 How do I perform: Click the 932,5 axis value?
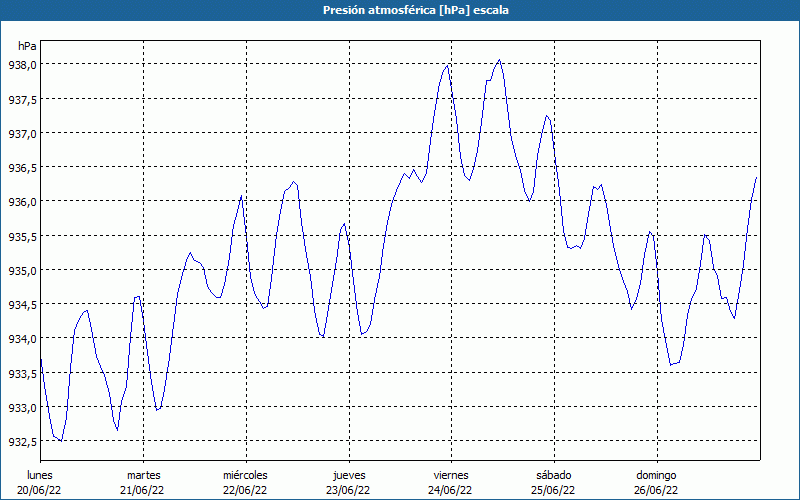tap(22, 442)
